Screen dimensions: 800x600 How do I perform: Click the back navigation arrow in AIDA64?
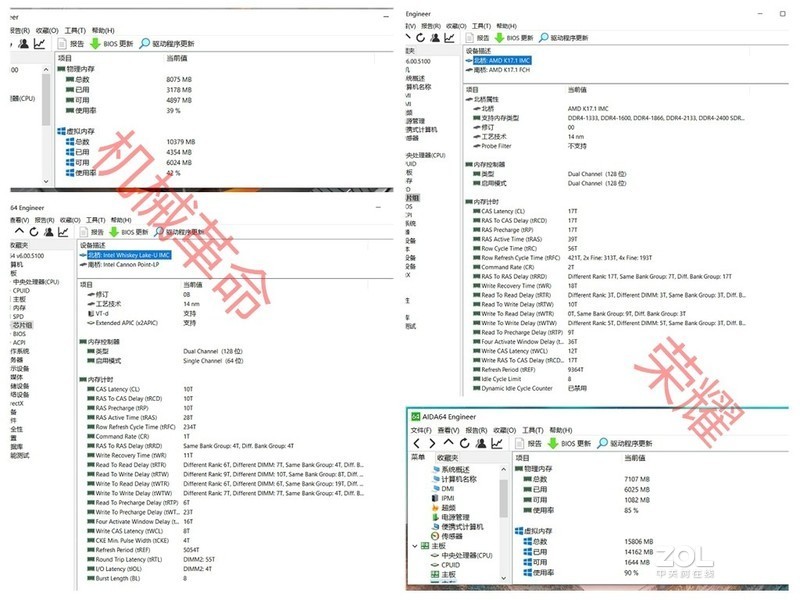[416, 444]
